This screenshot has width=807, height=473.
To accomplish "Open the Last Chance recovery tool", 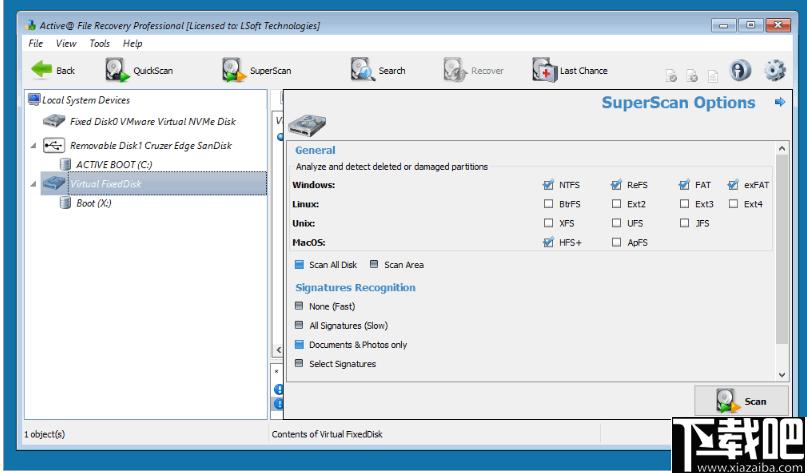I will point(570,70).
